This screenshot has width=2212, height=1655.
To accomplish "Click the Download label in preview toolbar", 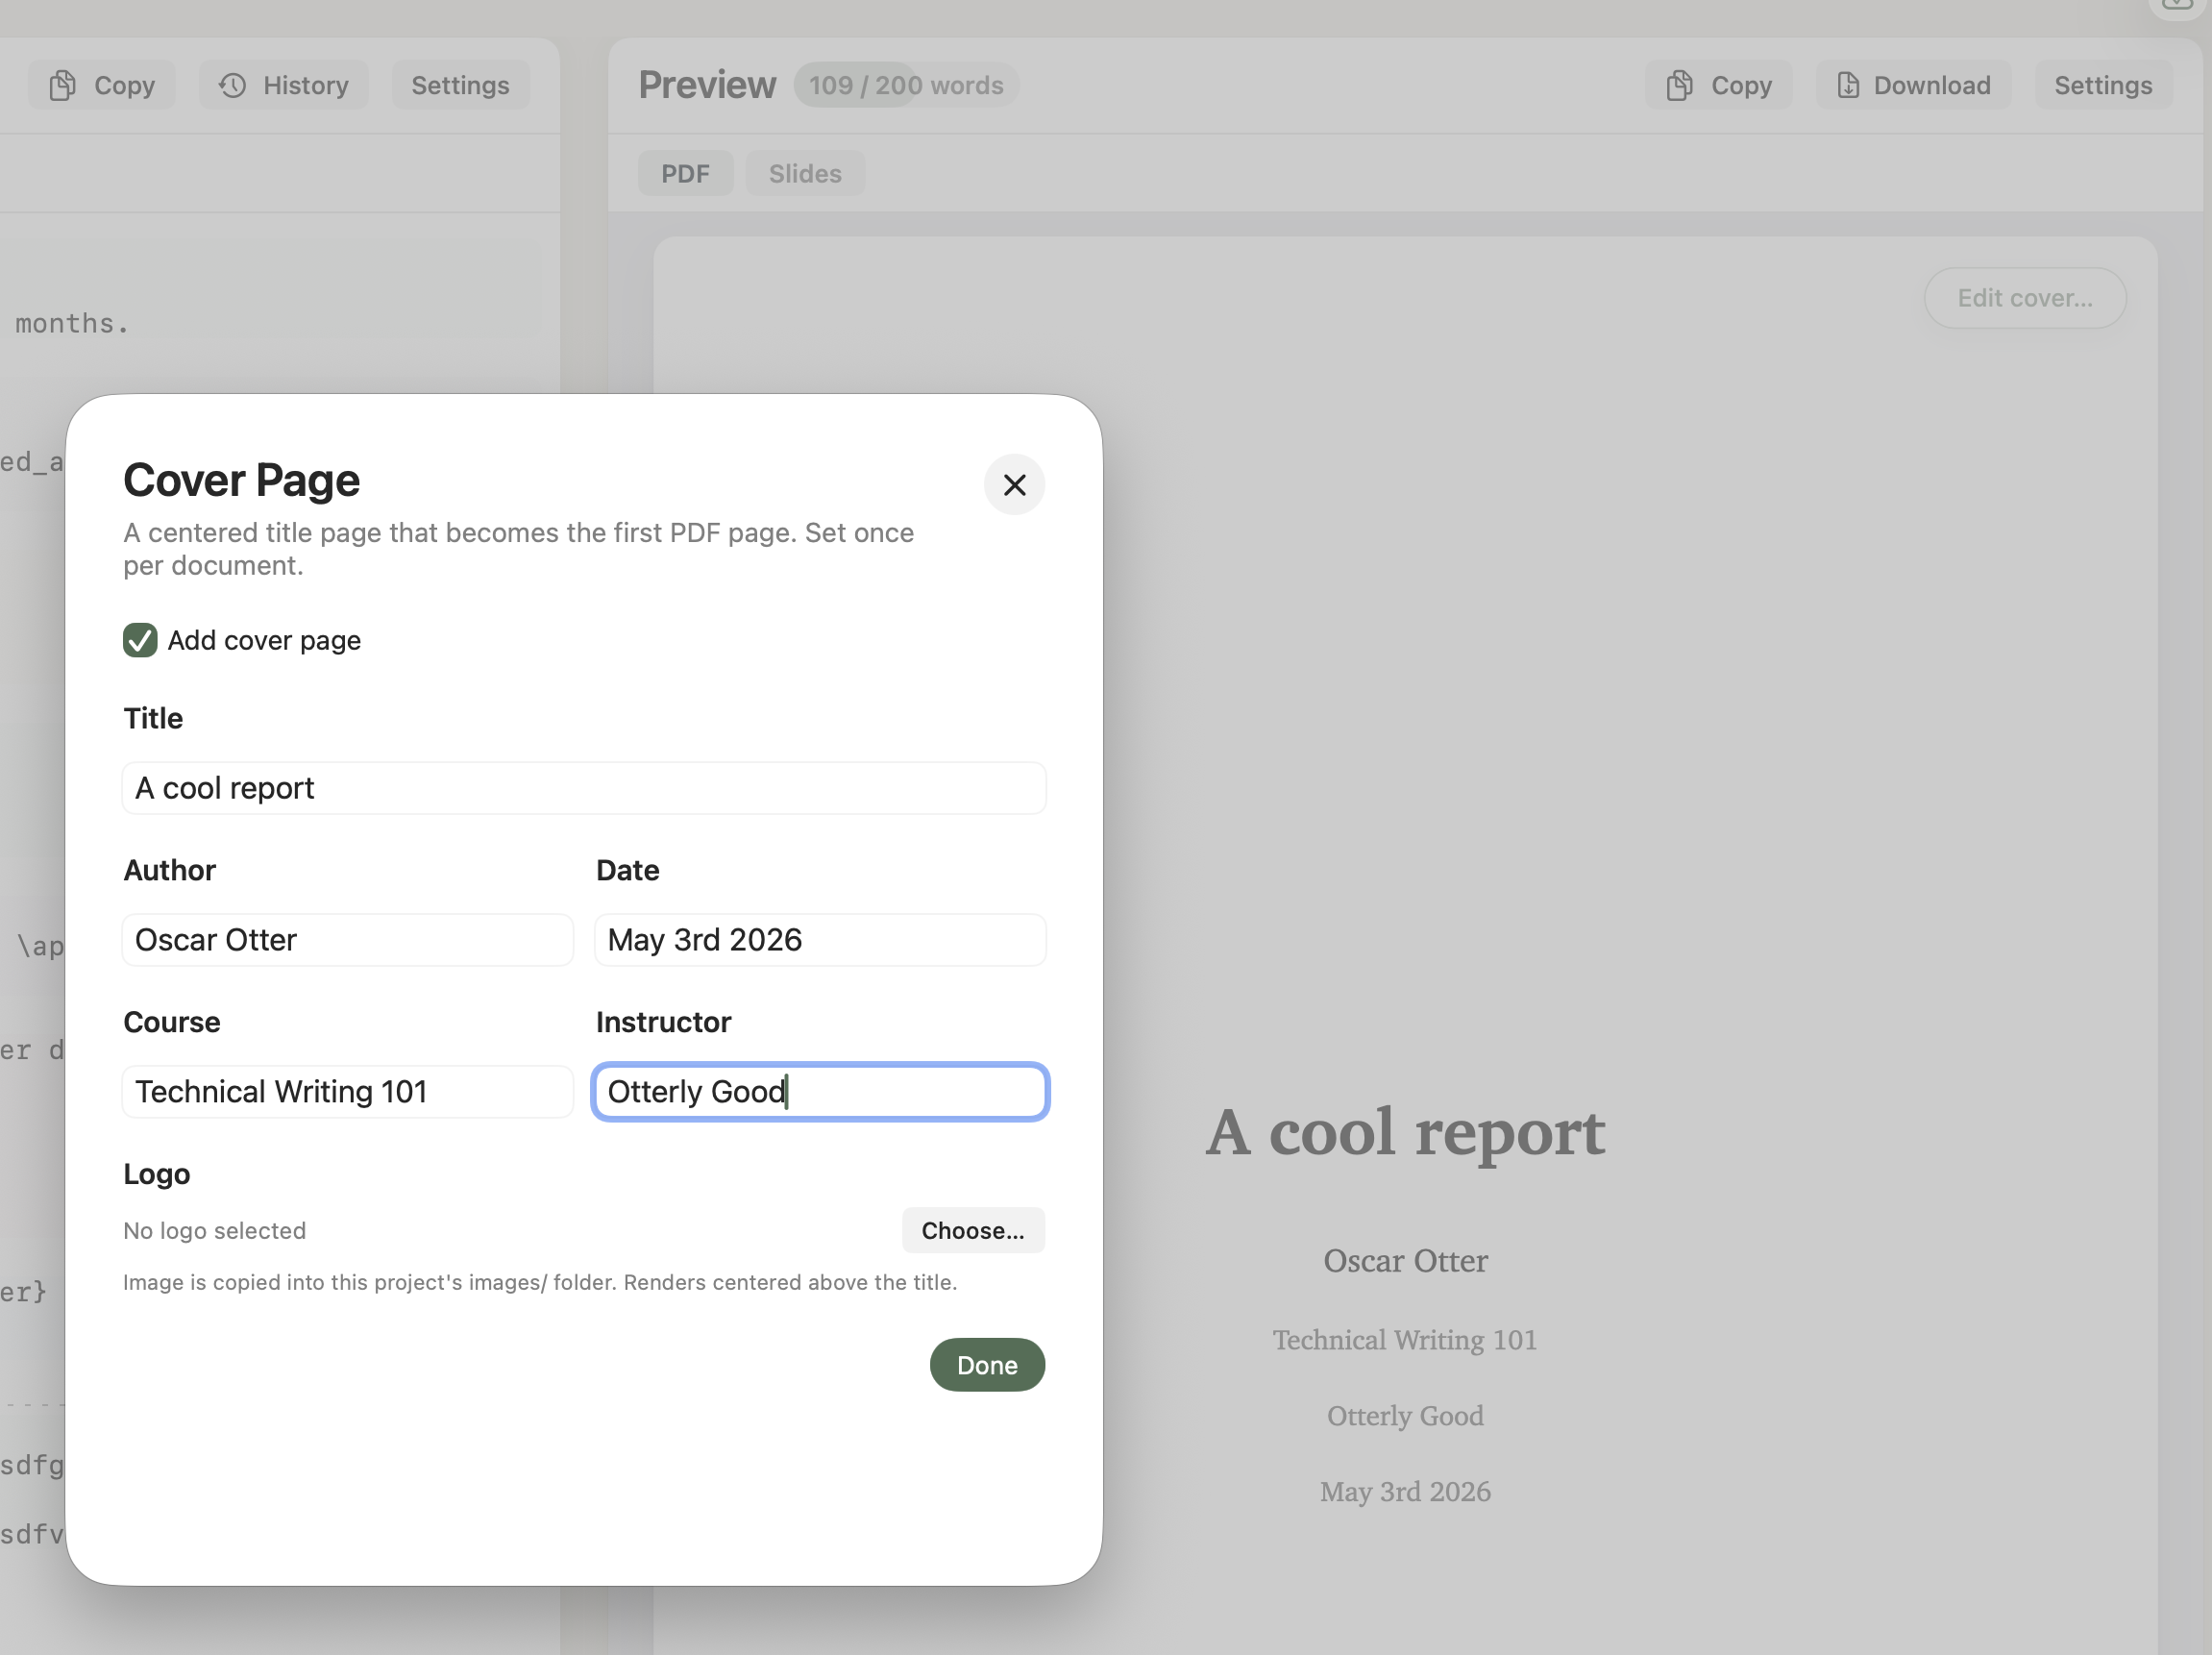I will (x=1932, y=86).
